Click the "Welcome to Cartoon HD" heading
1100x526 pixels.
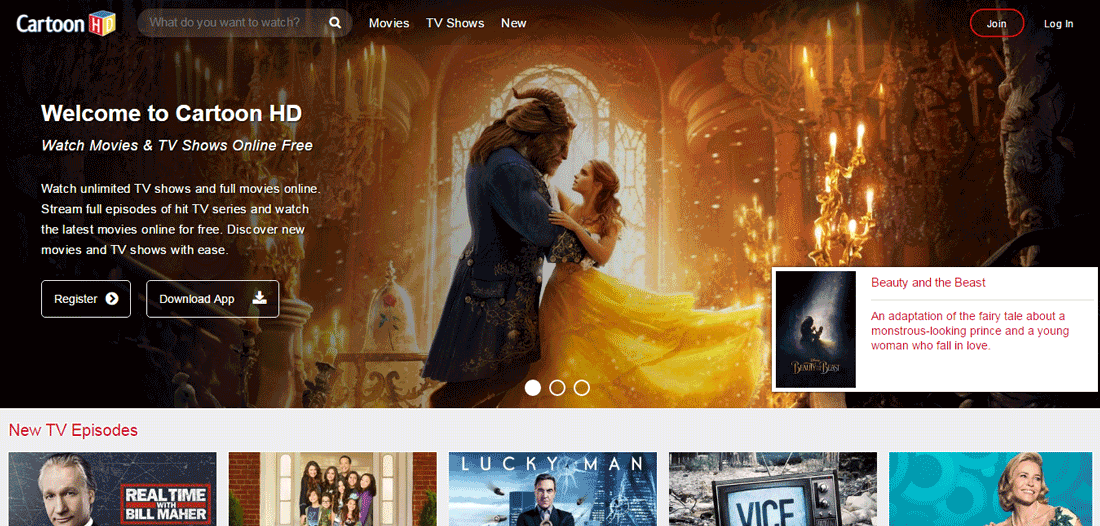coord(172,113)
